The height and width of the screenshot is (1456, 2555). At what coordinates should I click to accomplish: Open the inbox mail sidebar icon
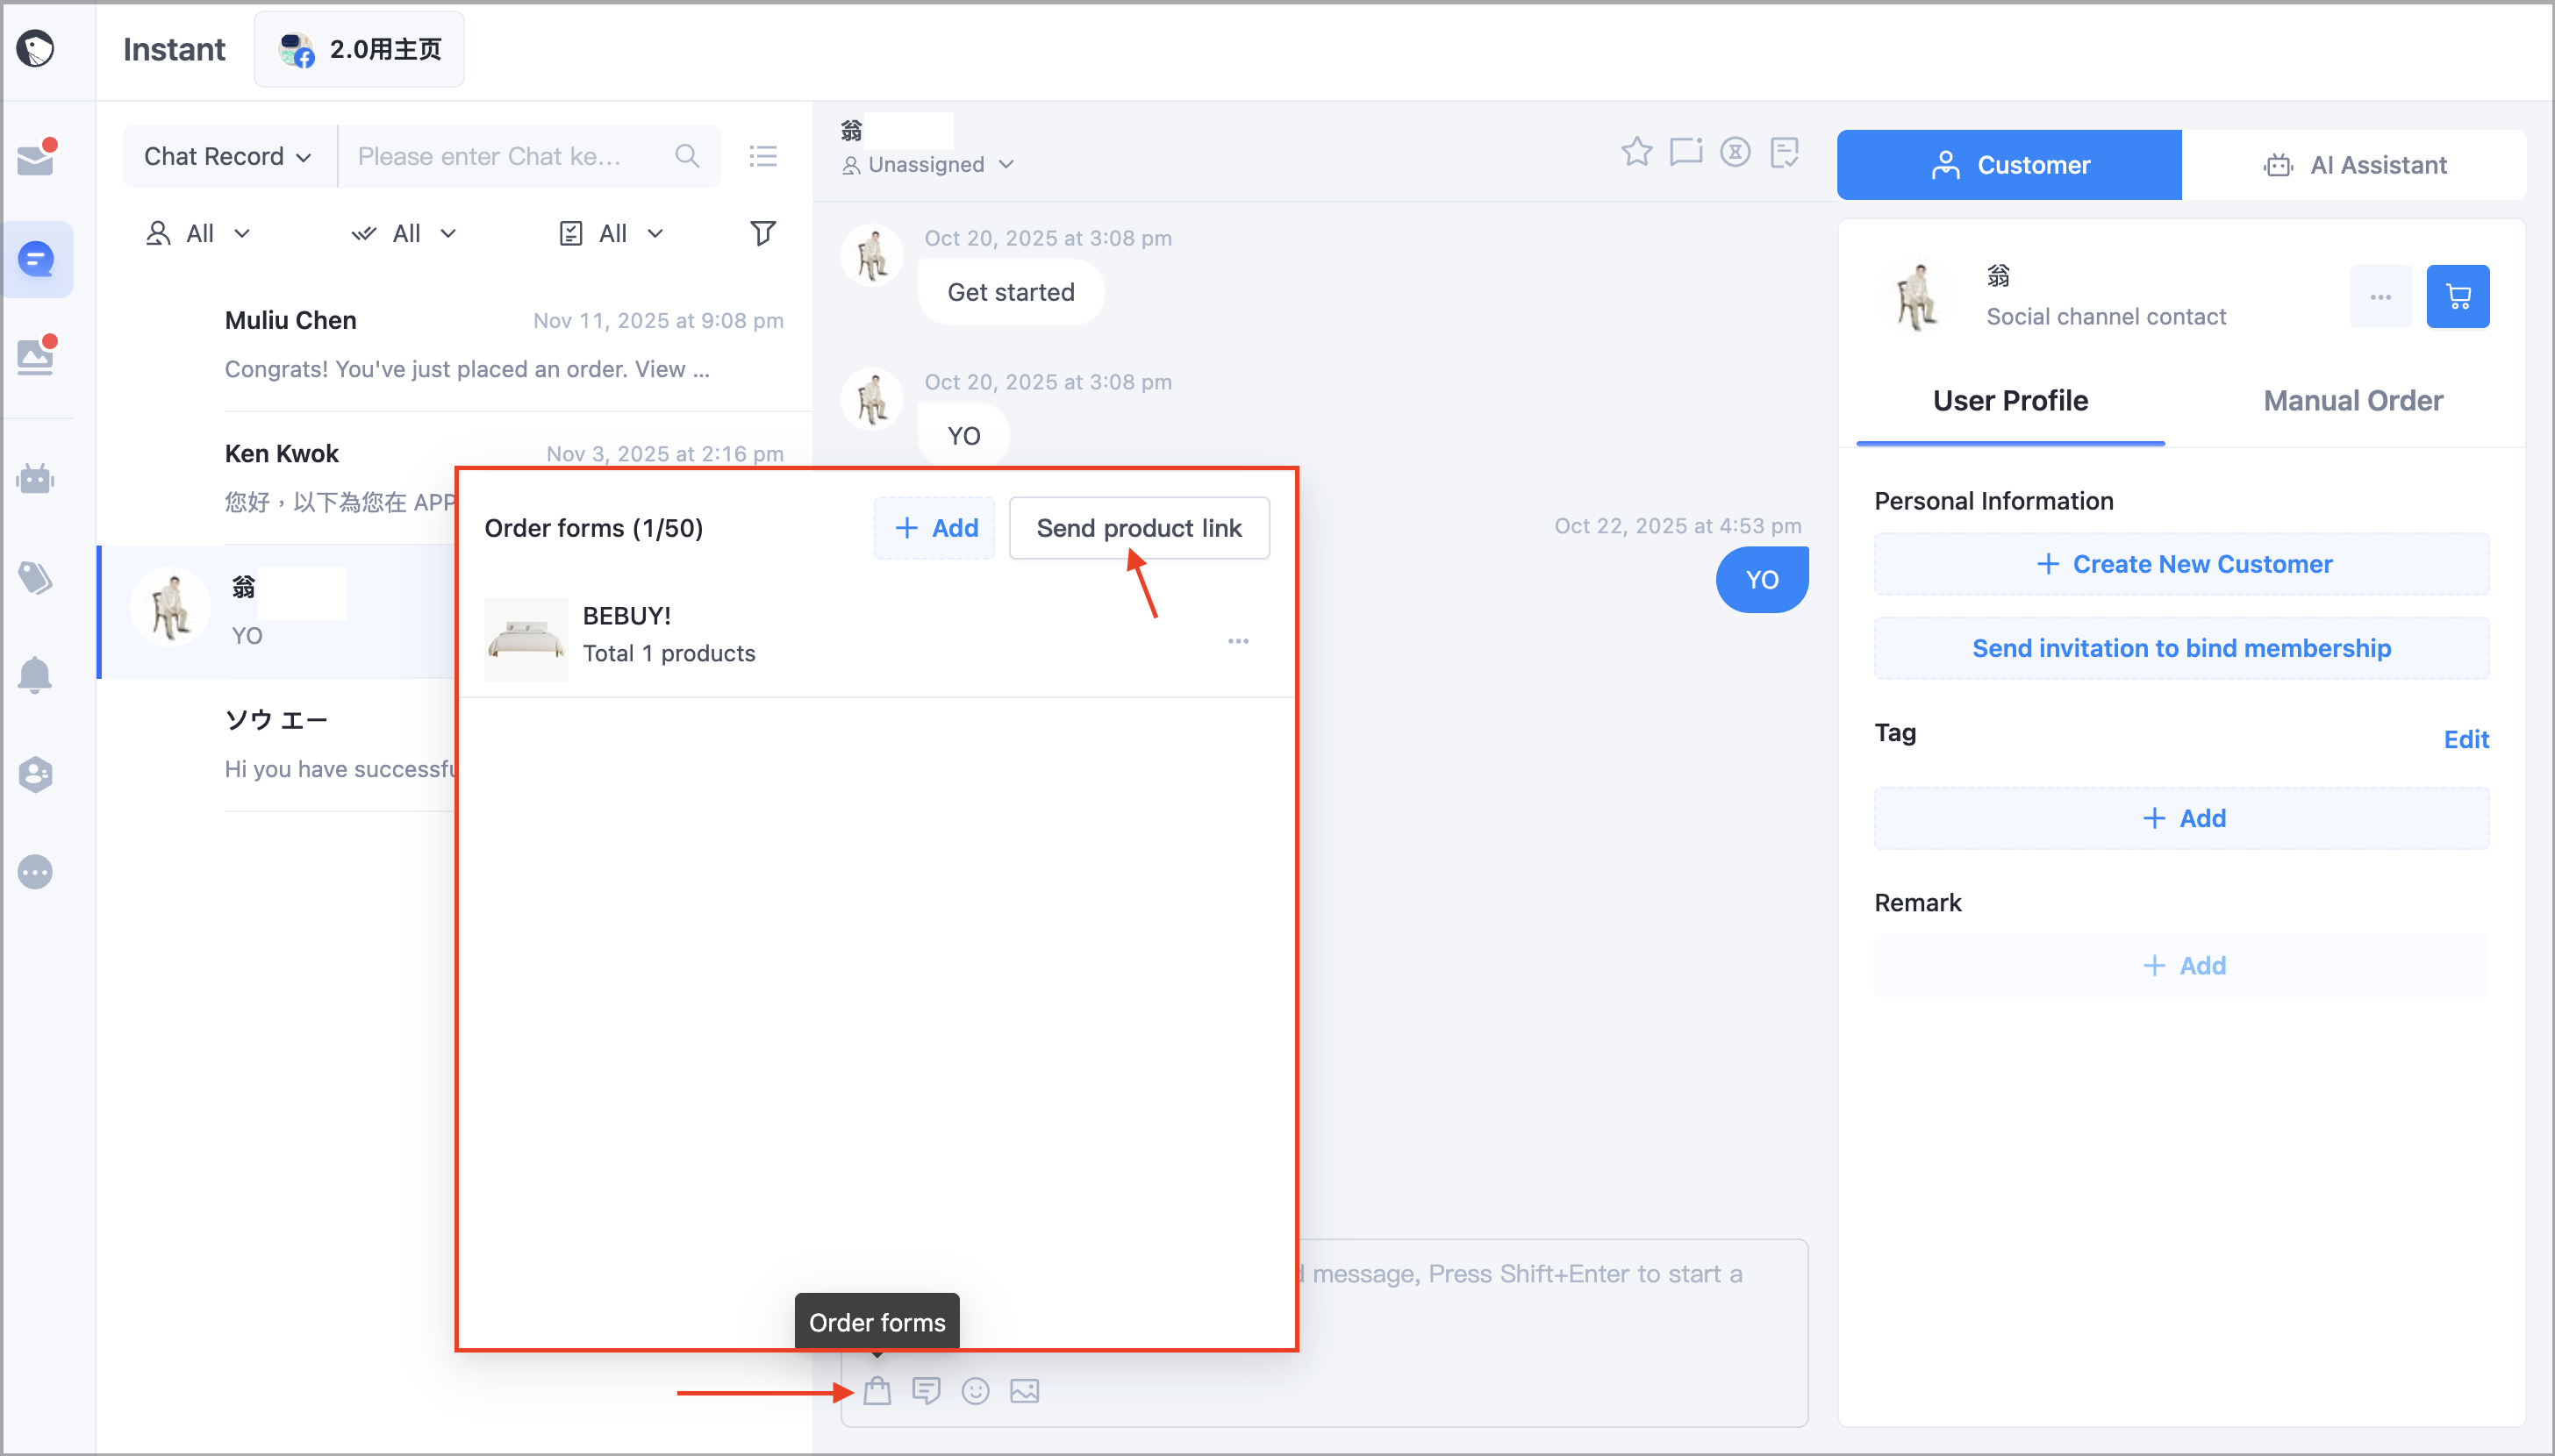pyautogui.click(x=36, y=158)
